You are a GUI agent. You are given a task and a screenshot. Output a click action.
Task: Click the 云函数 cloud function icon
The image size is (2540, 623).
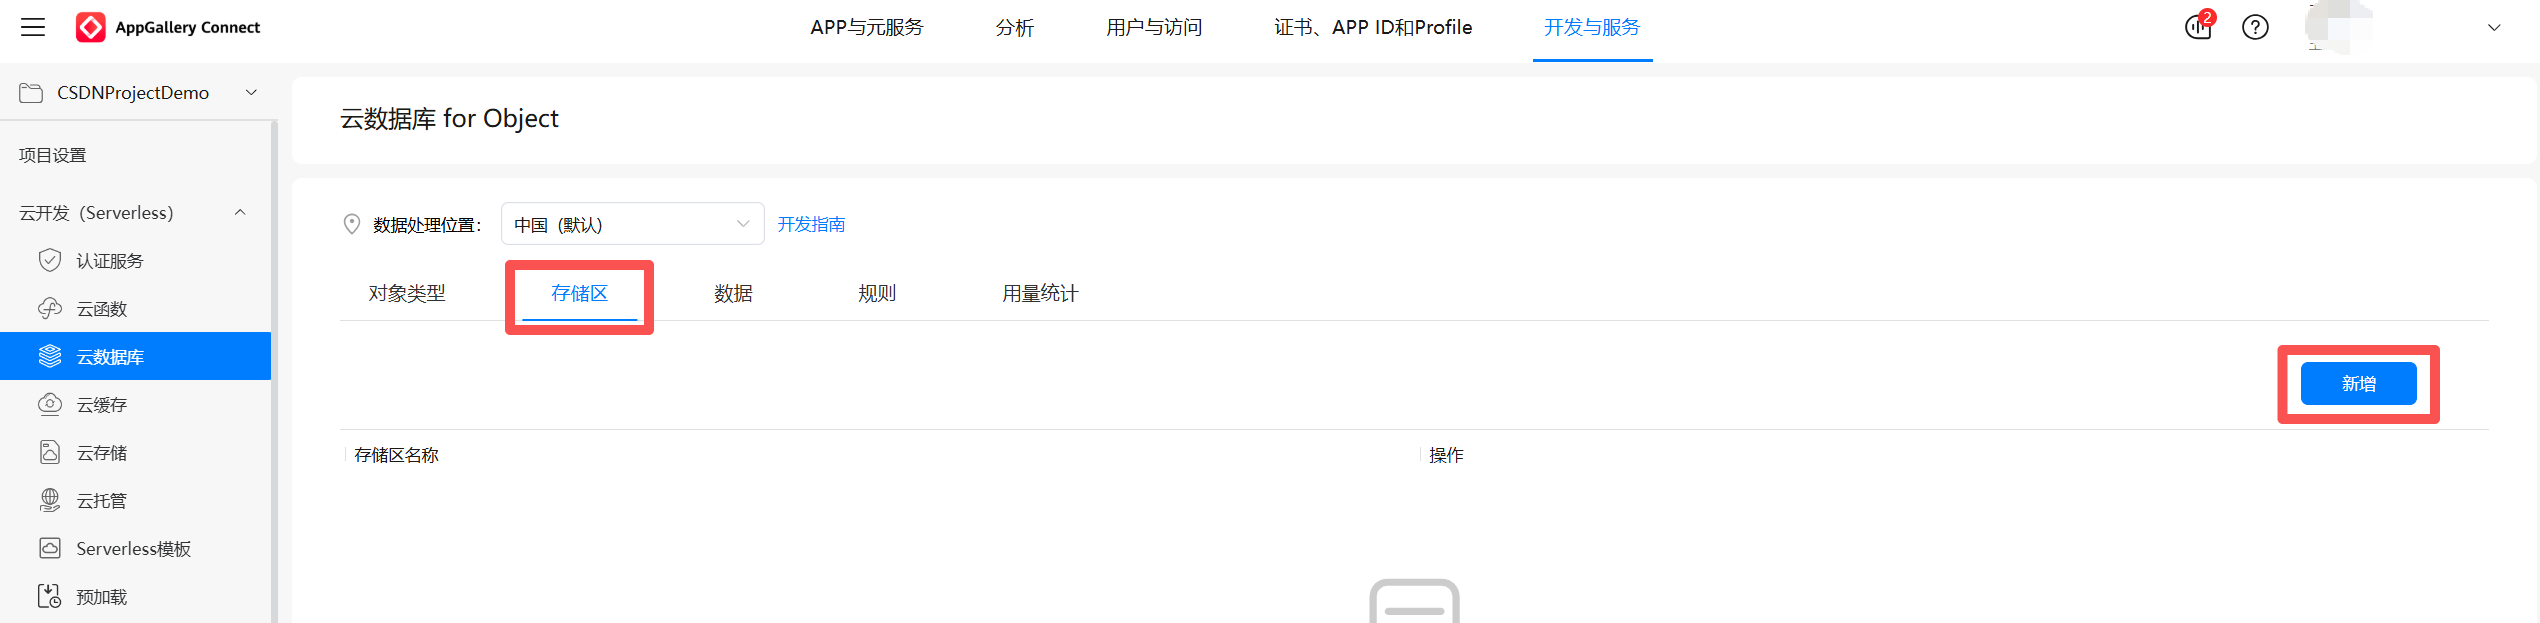50,308
